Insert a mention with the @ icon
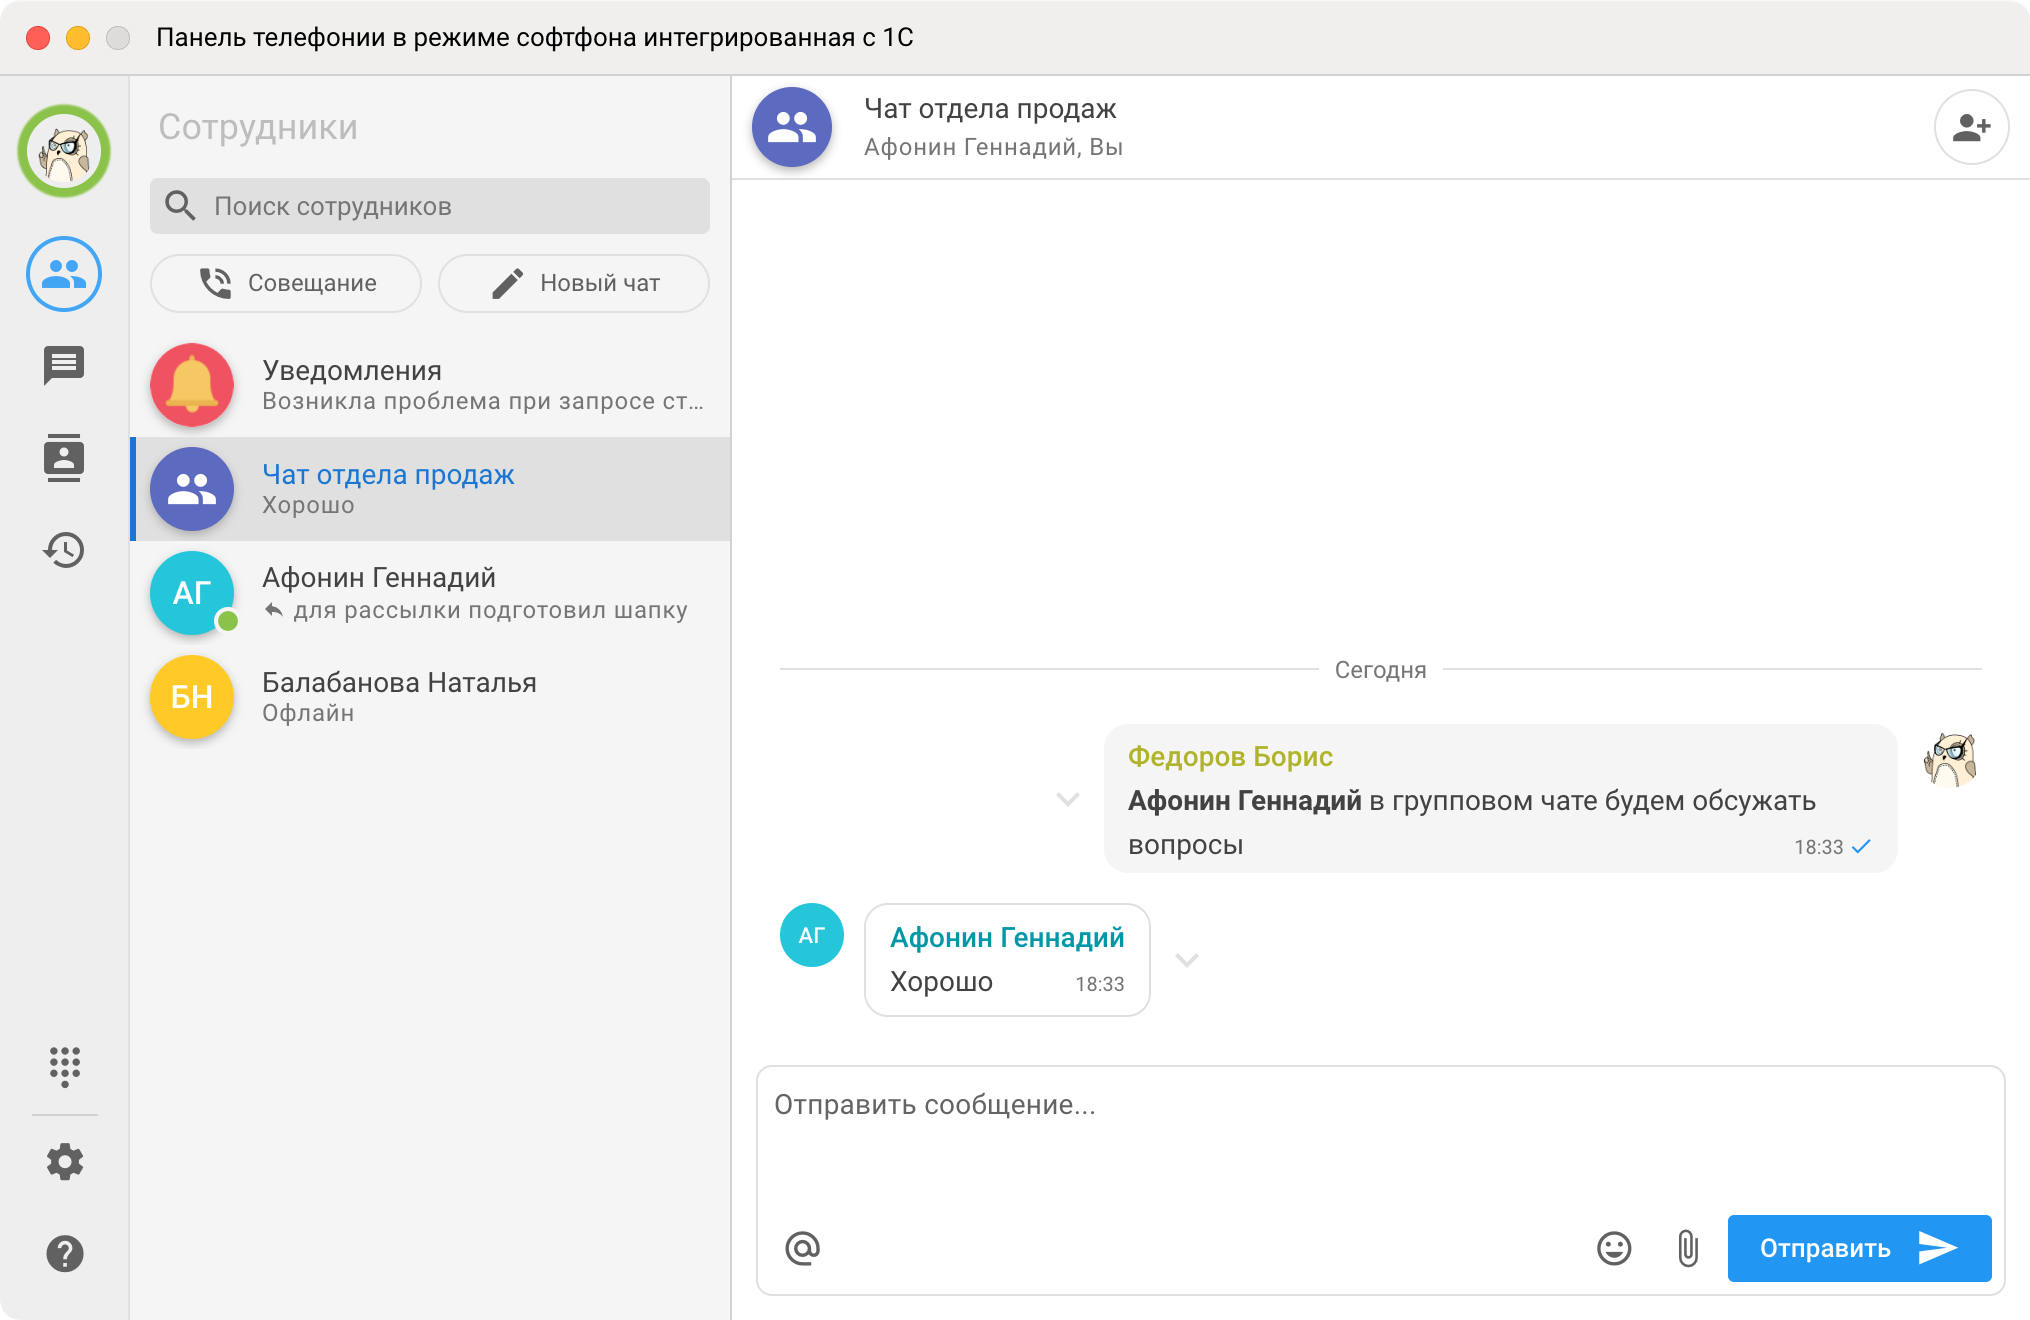 click(x=802, y=1248)
